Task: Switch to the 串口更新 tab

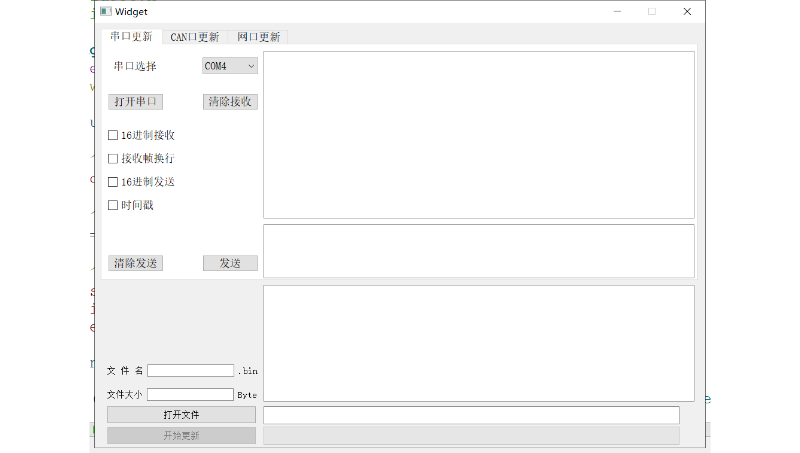Action: 131,37
